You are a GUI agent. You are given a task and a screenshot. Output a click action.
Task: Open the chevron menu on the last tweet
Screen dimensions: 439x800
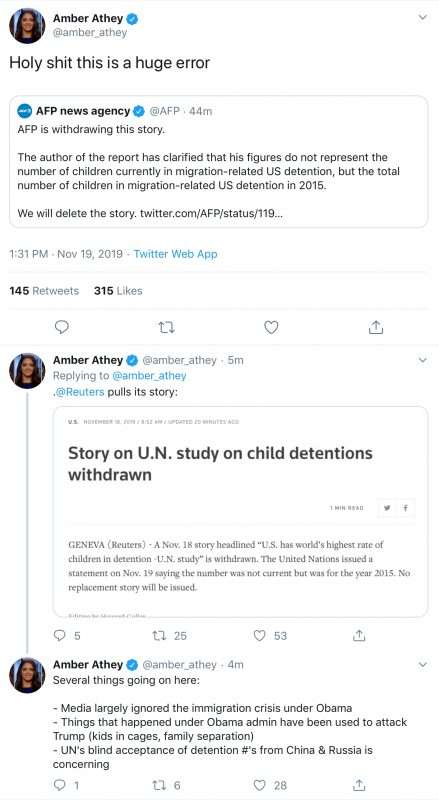(422, 665)
